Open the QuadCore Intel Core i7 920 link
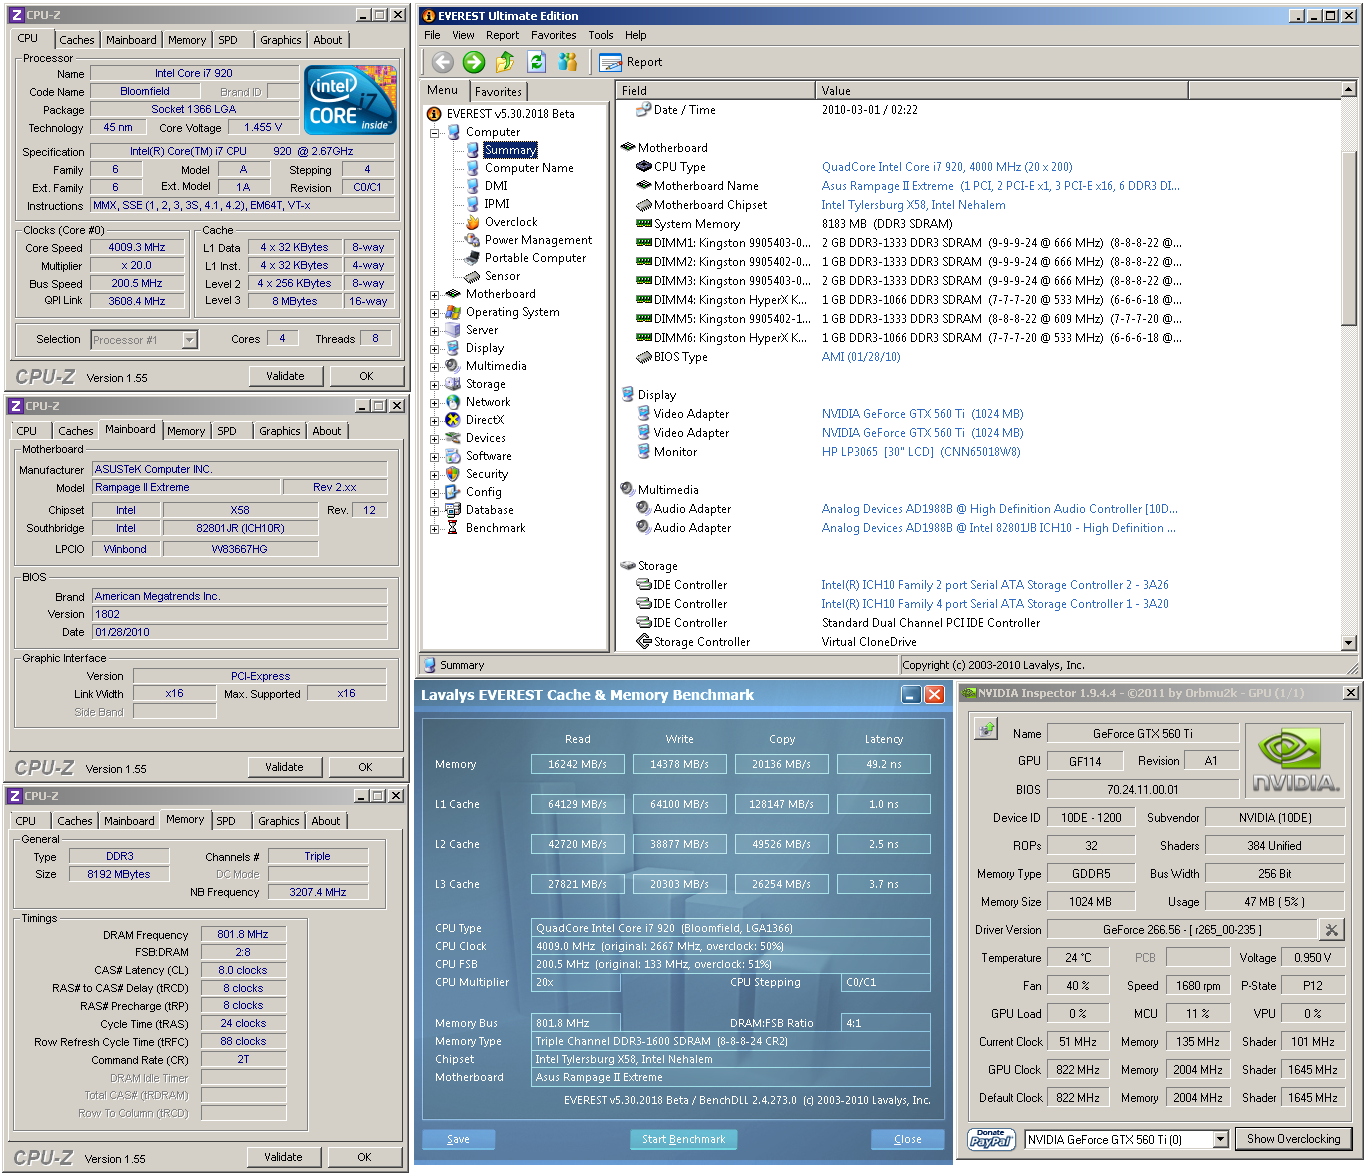1368x1176 pixels. [x=947, y=167]
